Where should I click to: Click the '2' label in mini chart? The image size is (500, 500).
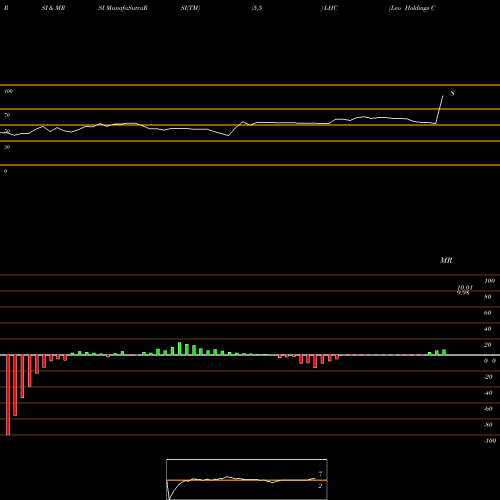(x=320, y=486)
